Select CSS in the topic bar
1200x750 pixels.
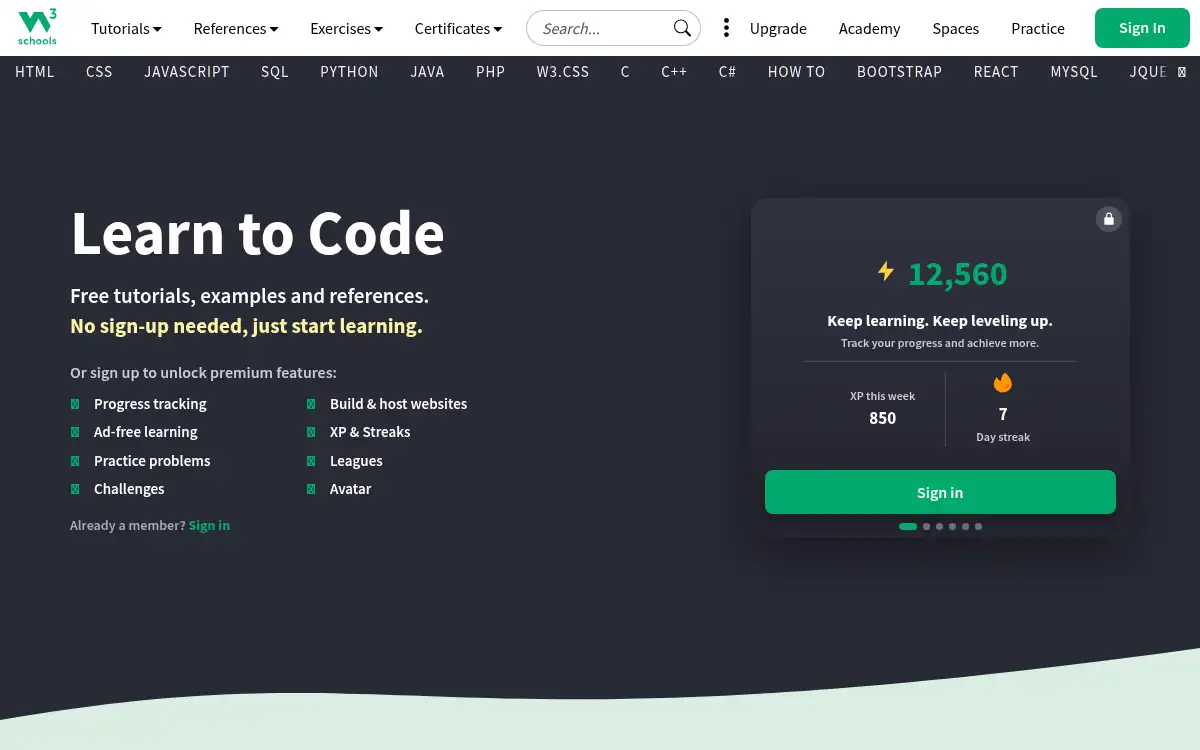pos(99,72)
